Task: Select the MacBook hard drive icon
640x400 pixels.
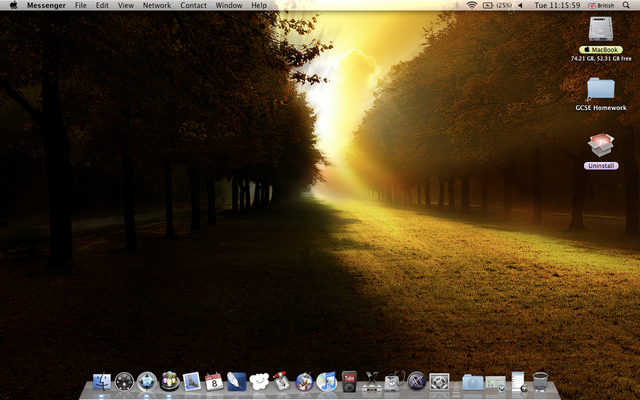Action: coord(601,30)
